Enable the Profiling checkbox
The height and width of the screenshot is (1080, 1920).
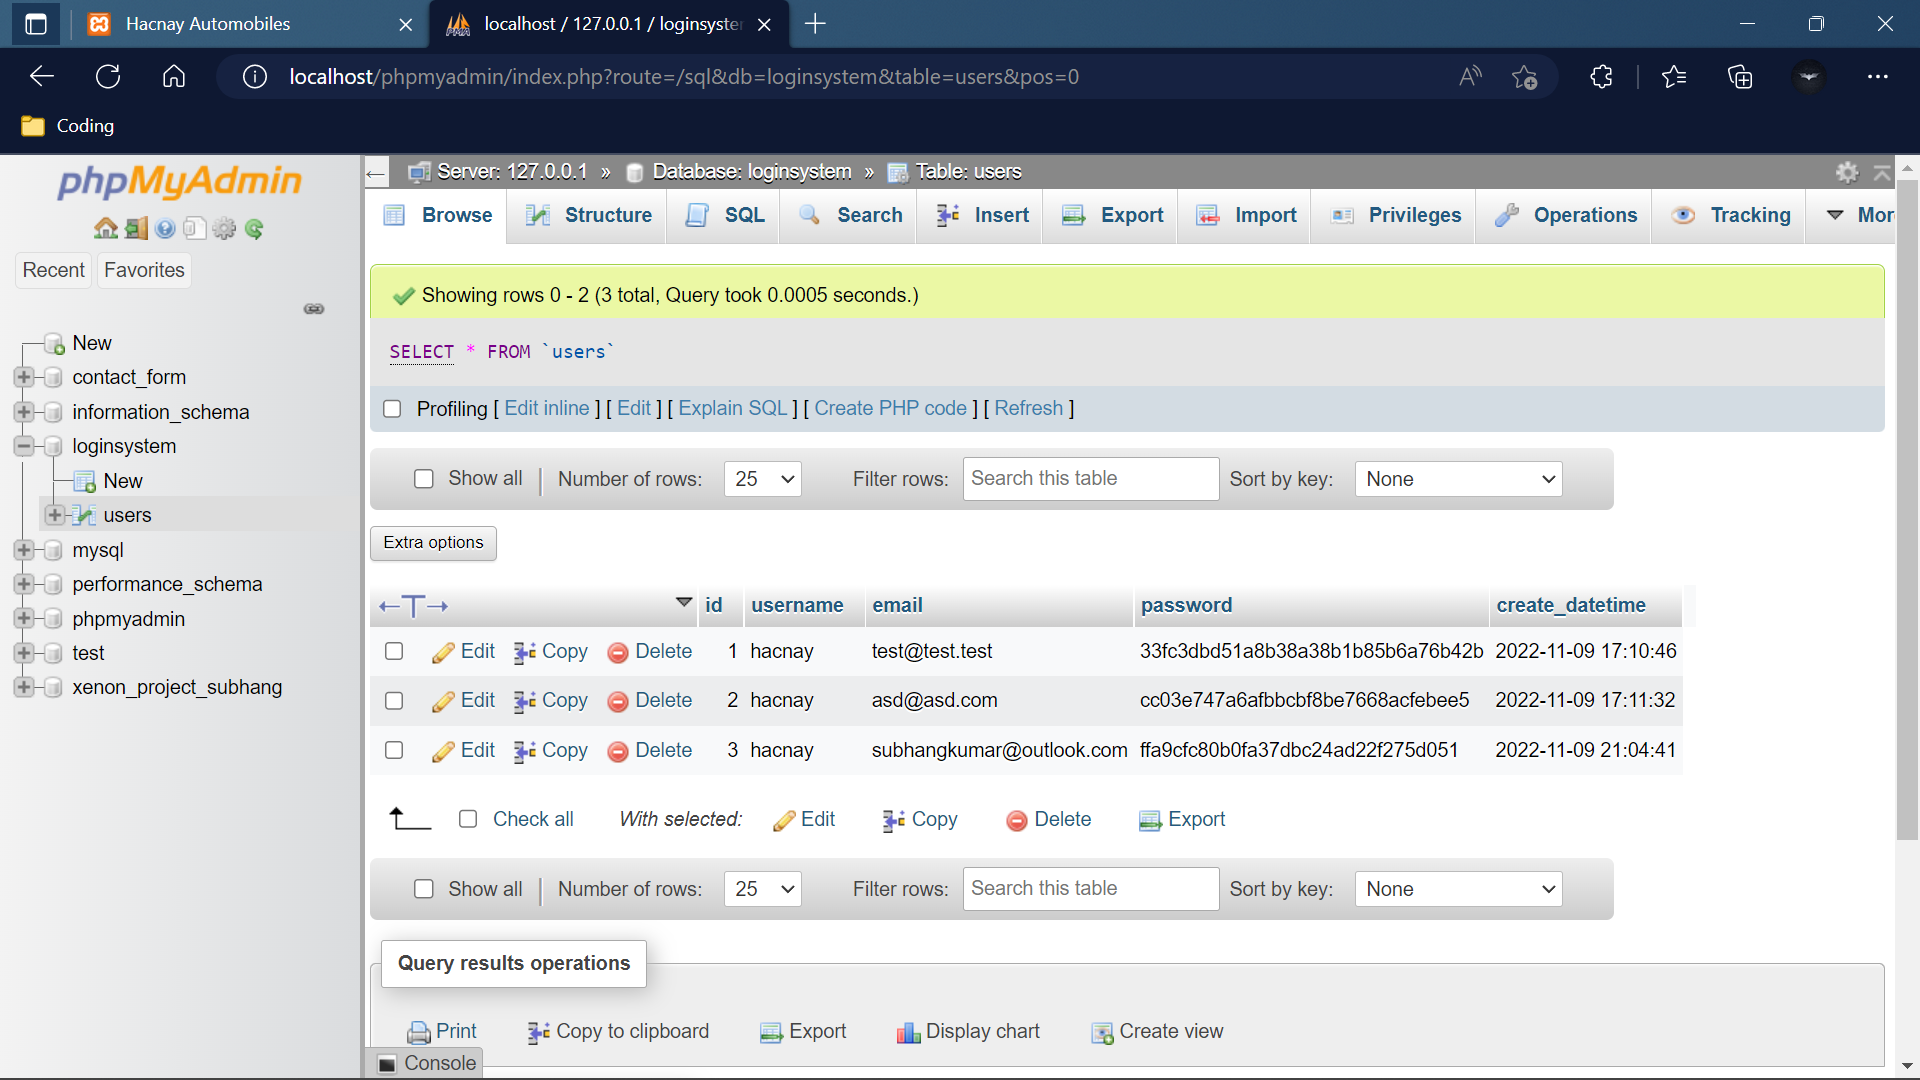click(392, 409)
